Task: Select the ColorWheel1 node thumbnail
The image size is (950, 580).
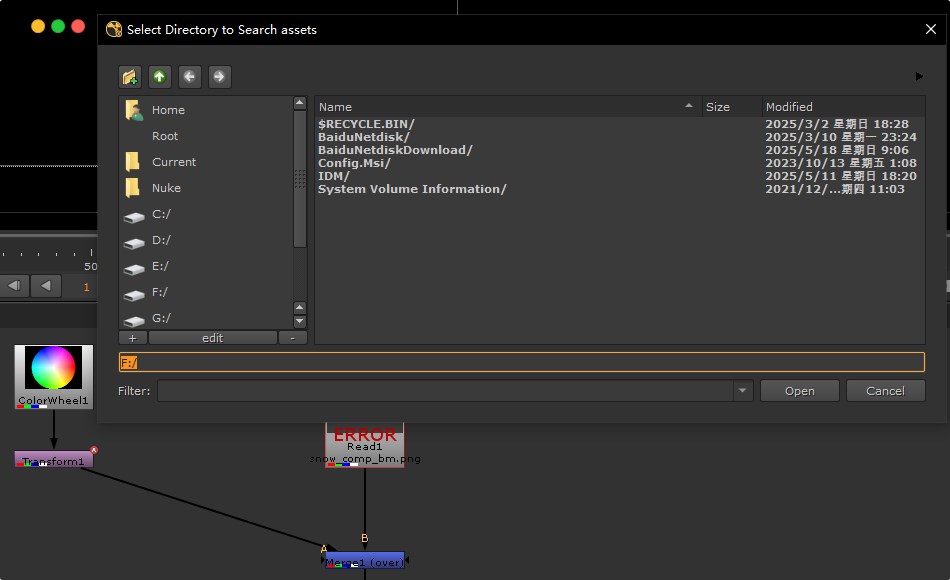Action: 54,369
